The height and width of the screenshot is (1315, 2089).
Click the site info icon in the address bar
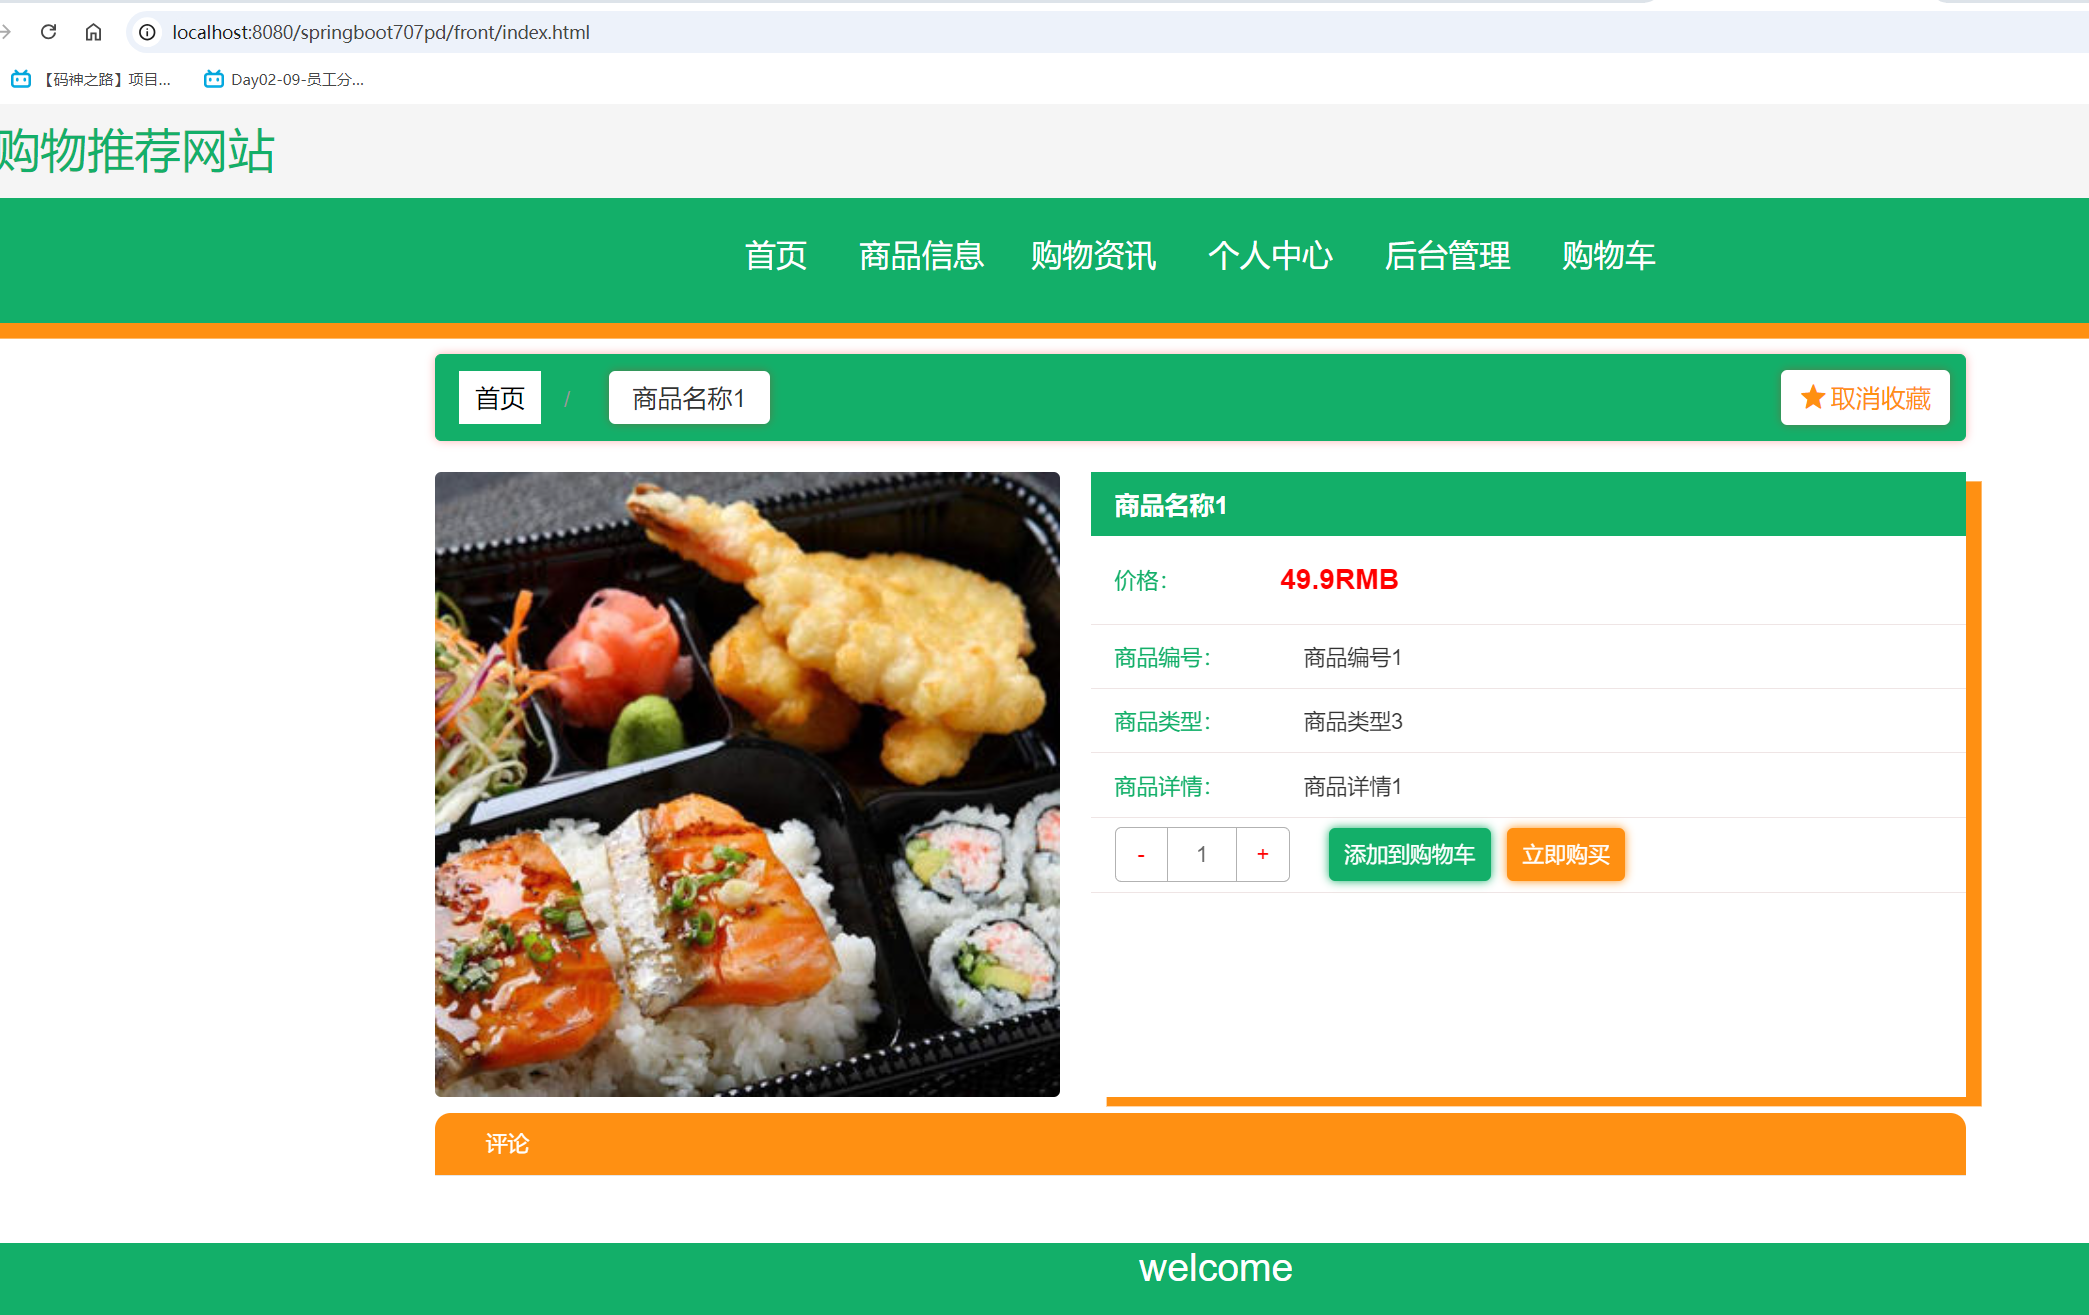(x=146, y=32)
